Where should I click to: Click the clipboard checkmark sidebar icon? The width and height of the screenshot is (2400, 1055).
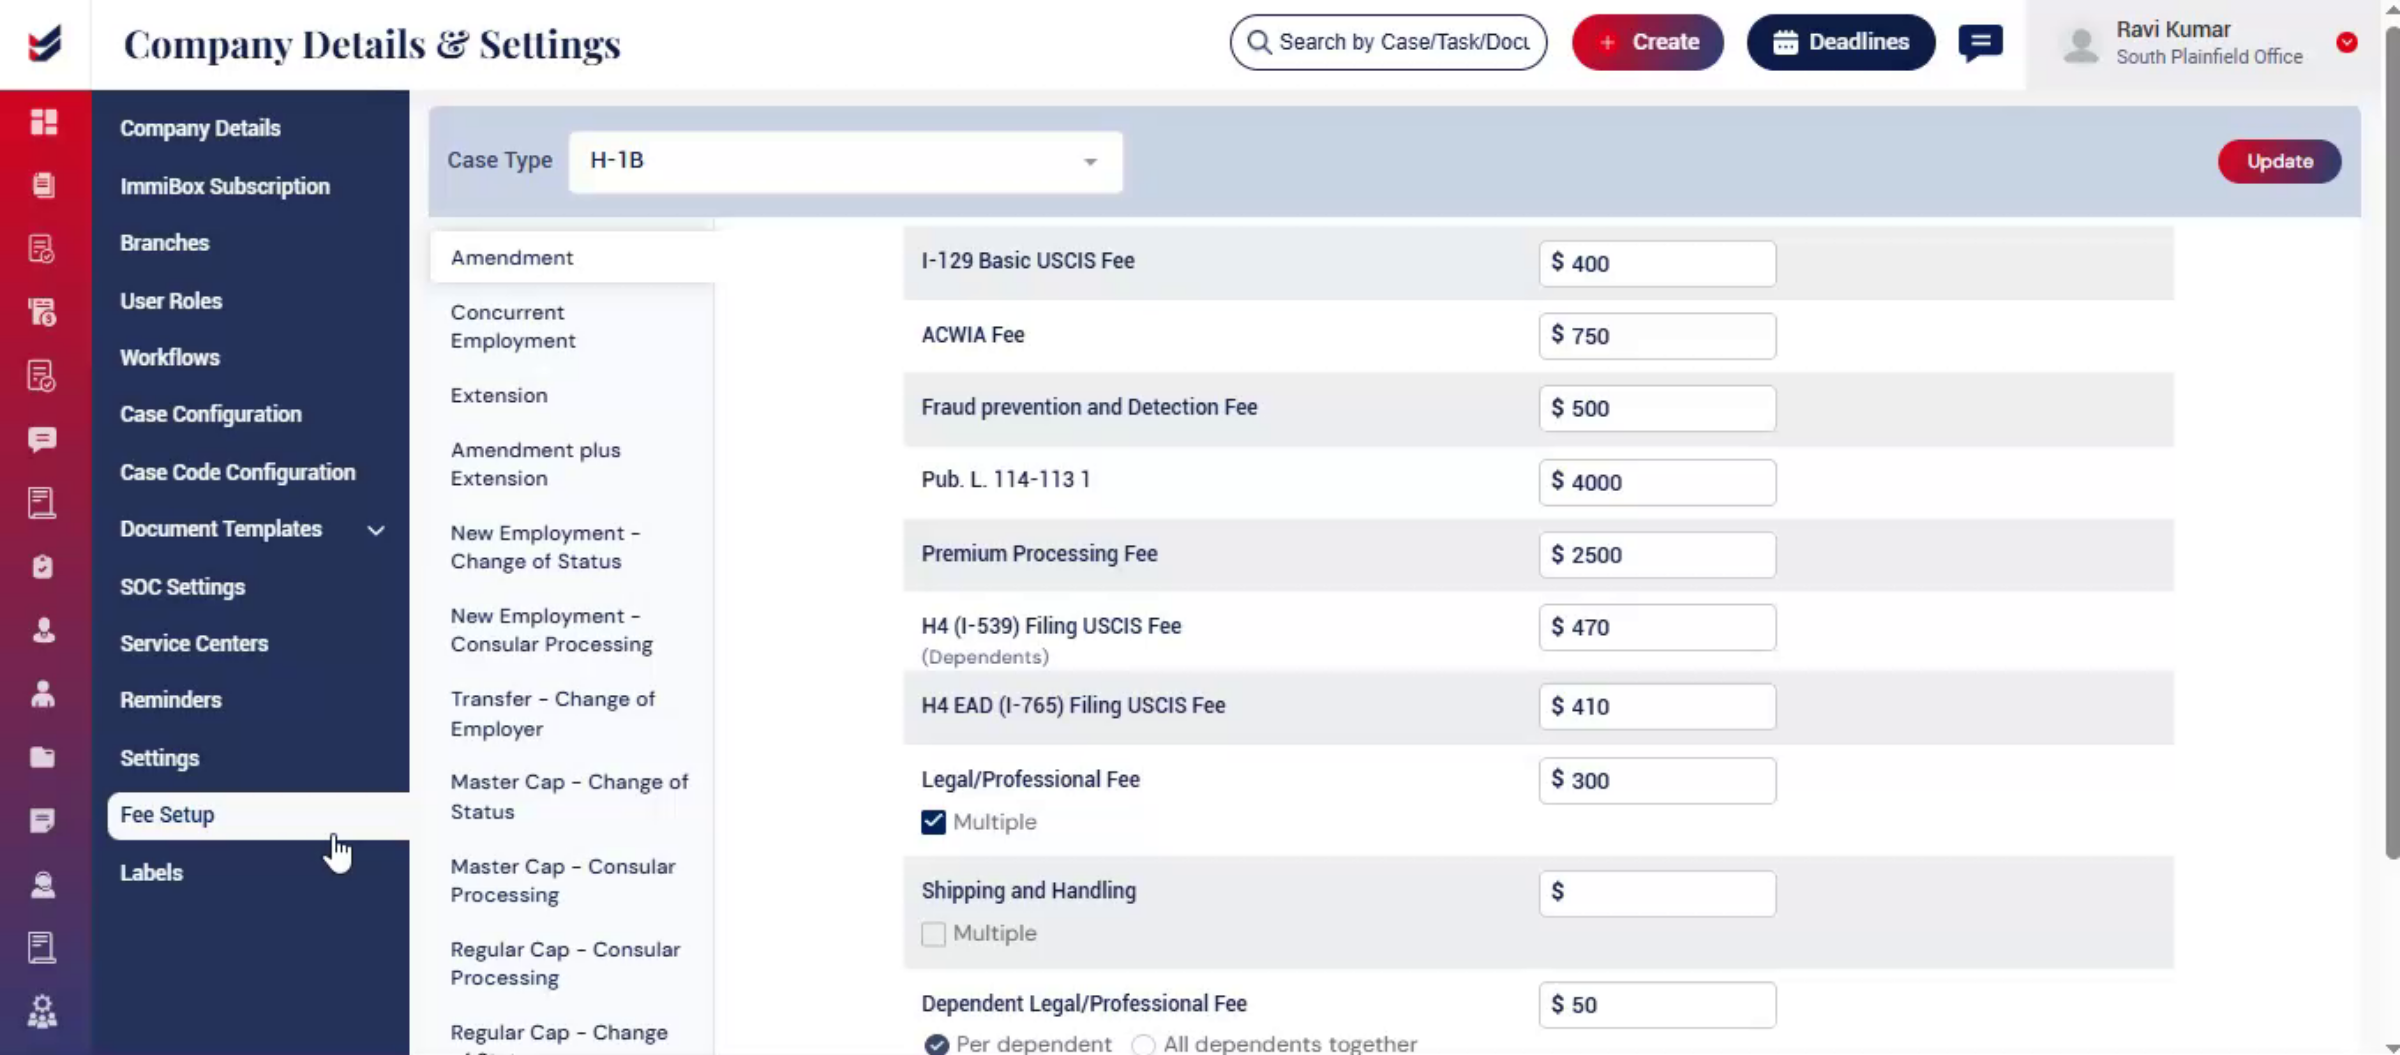pos(42,567)
